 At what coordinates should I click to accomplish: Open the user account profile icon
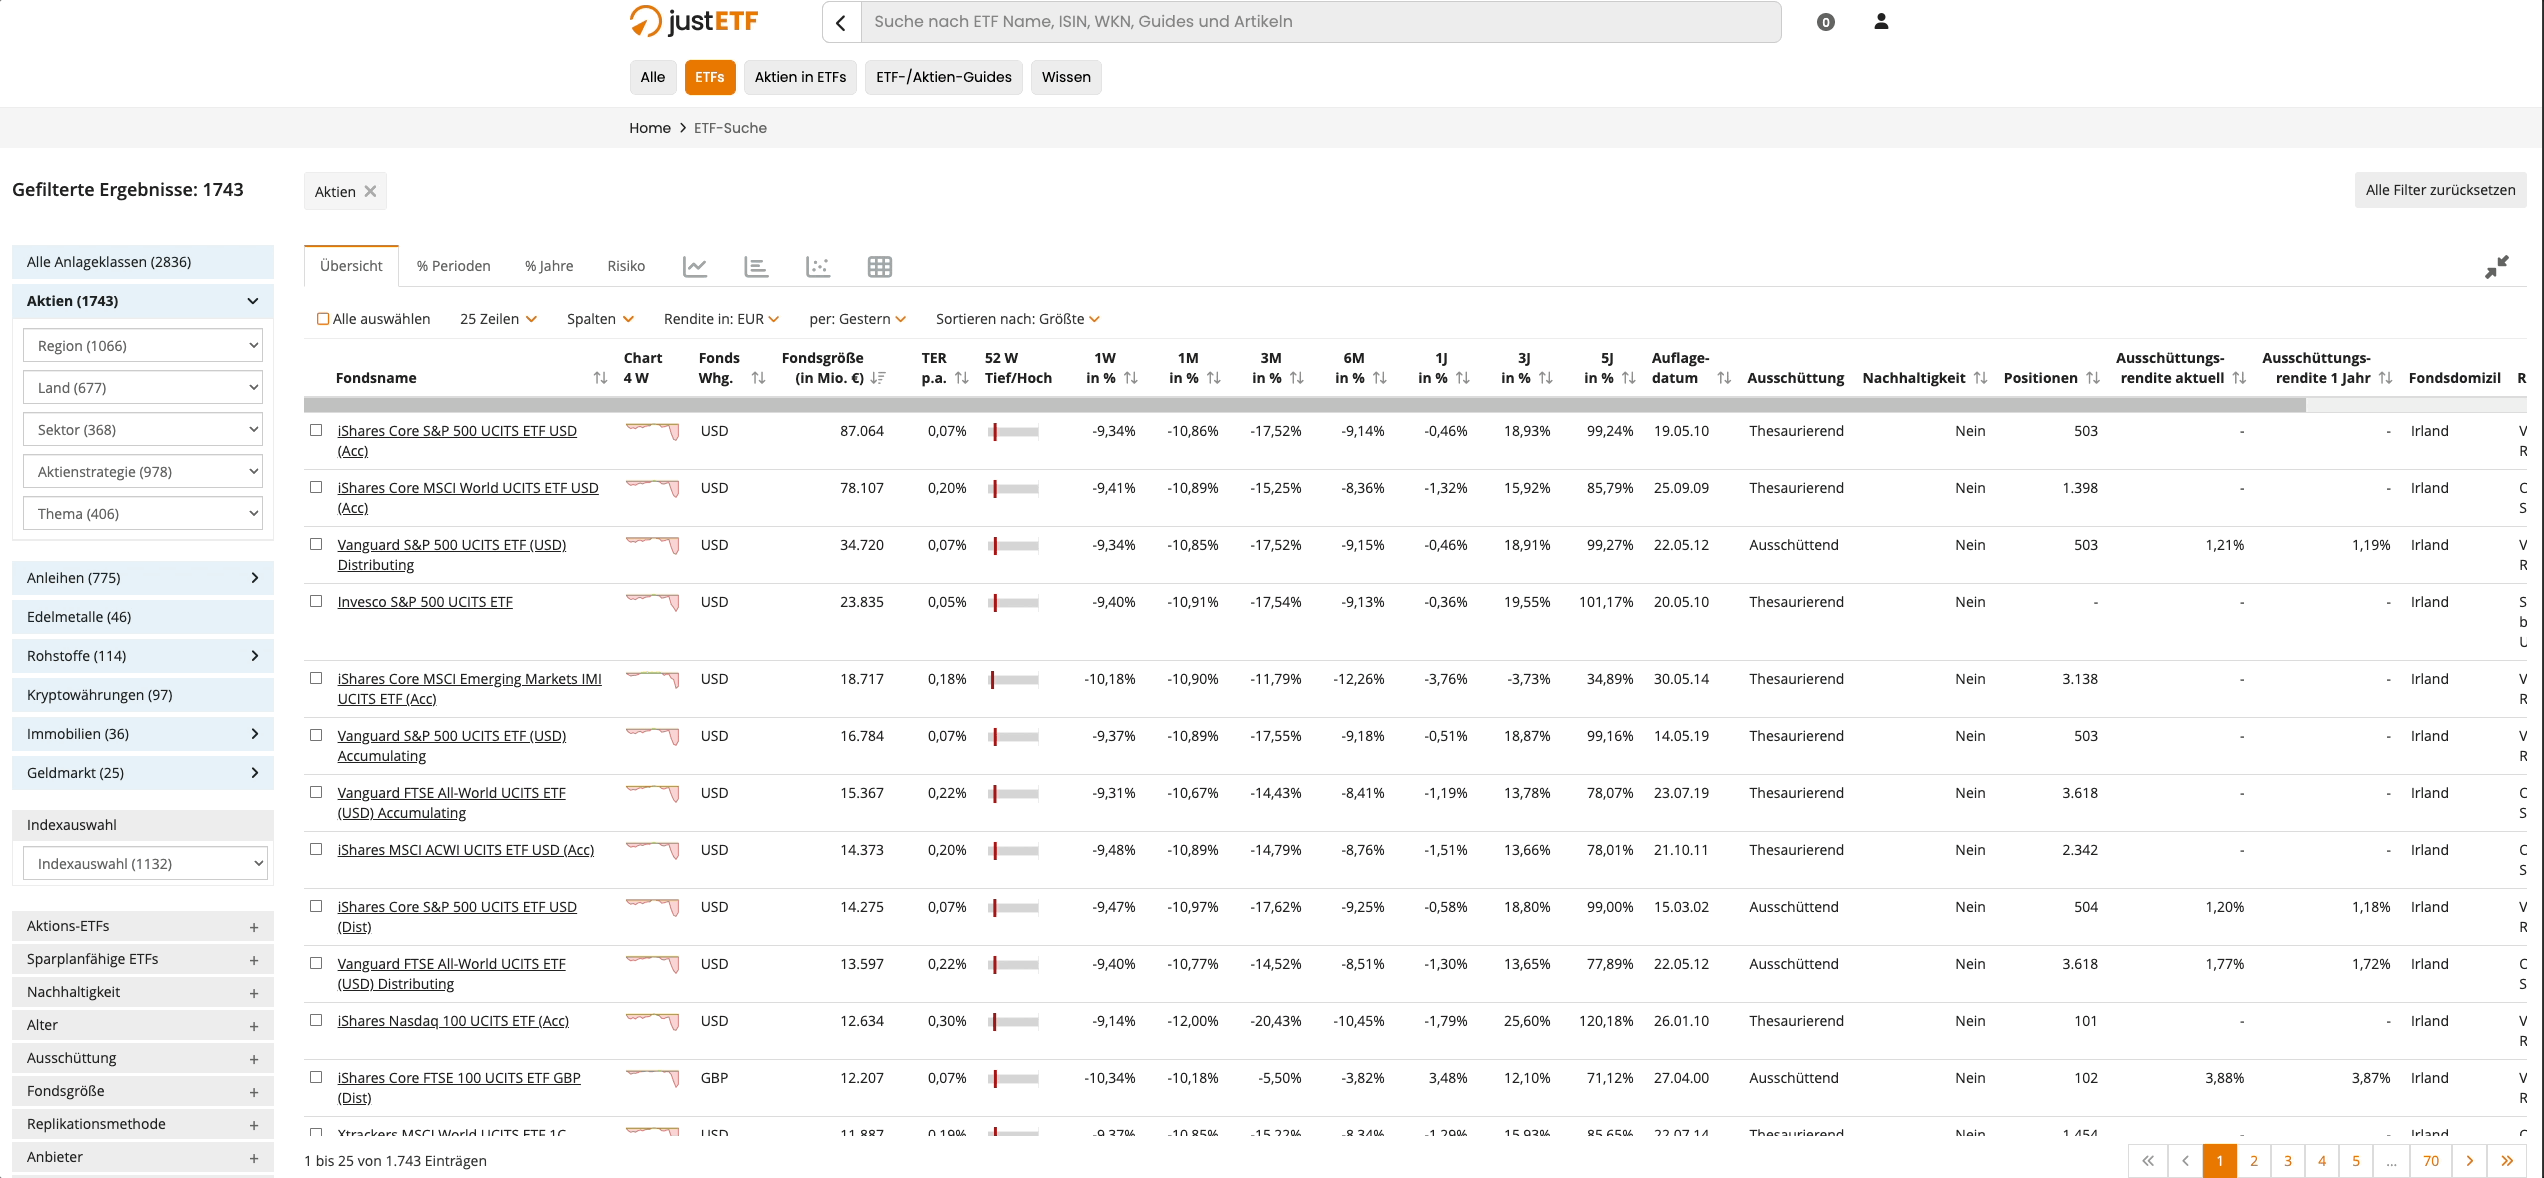point(1881,22)
